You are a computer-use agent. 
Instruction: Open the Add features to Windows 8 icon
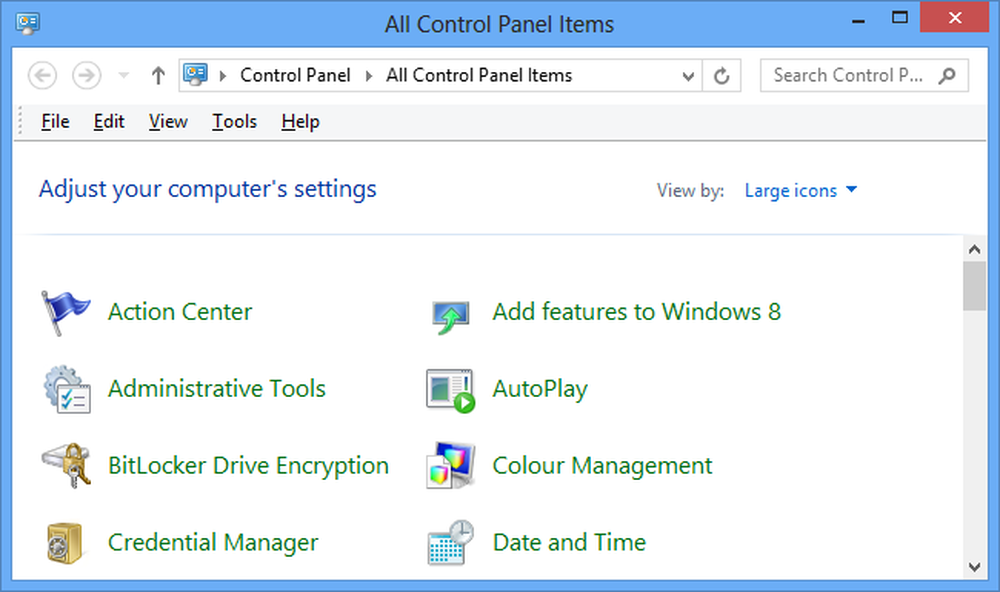coord(451,317)
